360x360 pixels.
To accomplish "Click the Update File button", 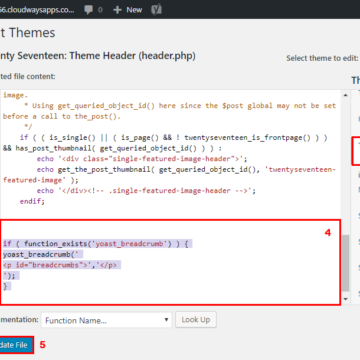I will click(16, 345).
